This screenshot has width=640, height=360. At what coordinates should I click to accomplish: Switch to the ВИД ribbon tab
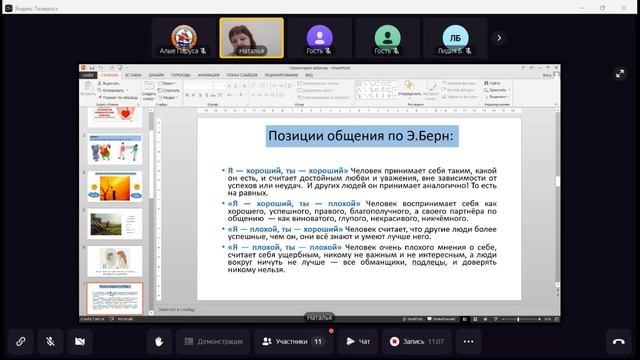point(309,75)
